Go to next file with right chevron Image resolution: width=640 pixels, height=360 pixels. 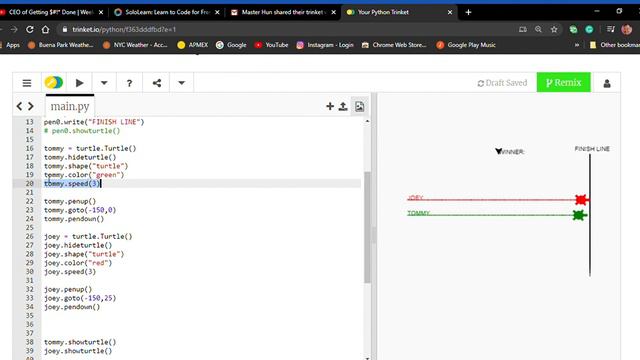point(31,106)
